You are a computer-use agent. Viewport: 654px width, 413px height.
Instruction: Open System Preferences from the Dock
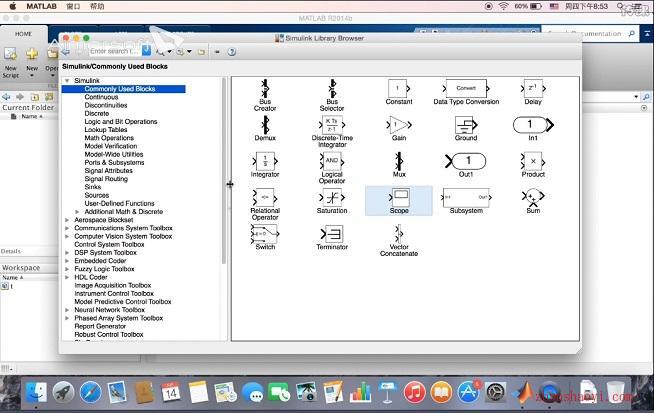pyautogui.click(x=496, y=393)
